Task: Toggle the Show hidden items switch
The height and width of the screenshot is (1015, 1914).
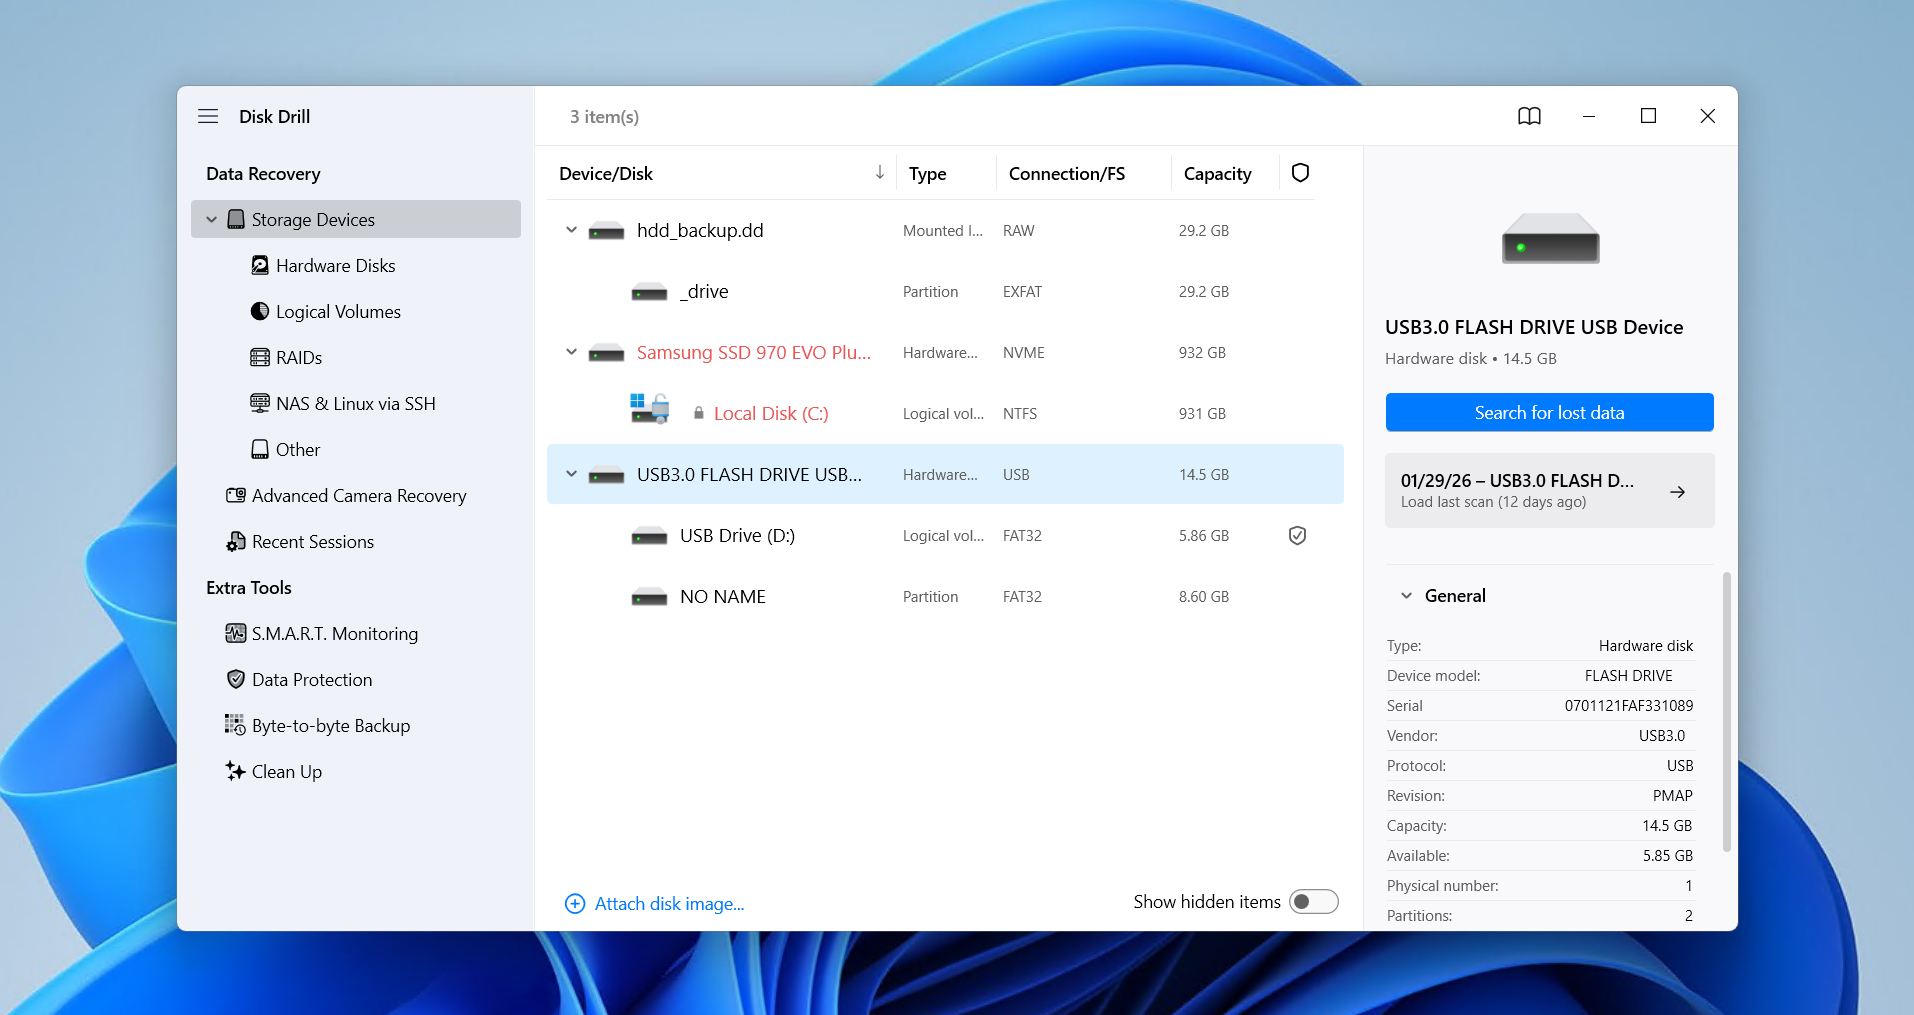Action: click(1313, 902)
